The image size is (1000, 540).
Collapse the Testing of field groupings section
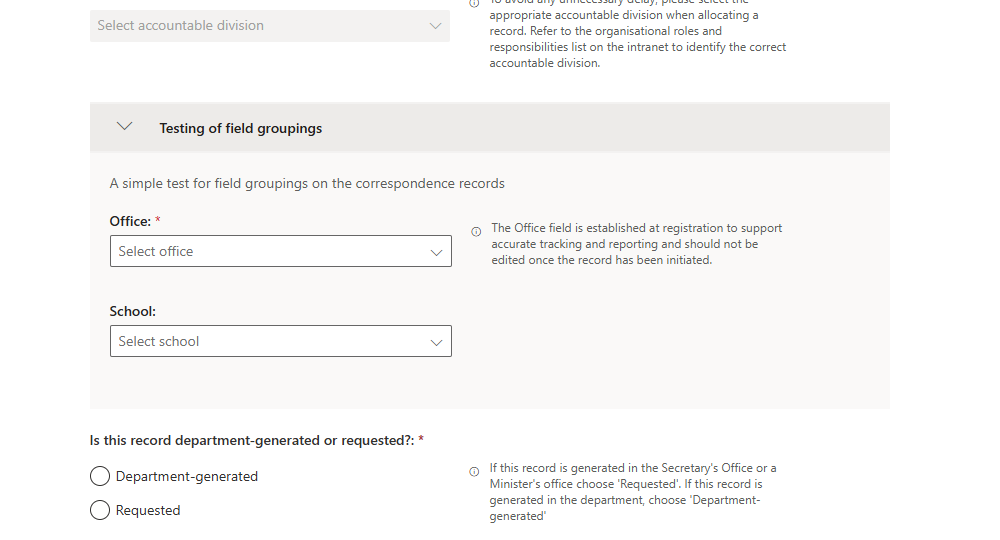pos(125,127)
